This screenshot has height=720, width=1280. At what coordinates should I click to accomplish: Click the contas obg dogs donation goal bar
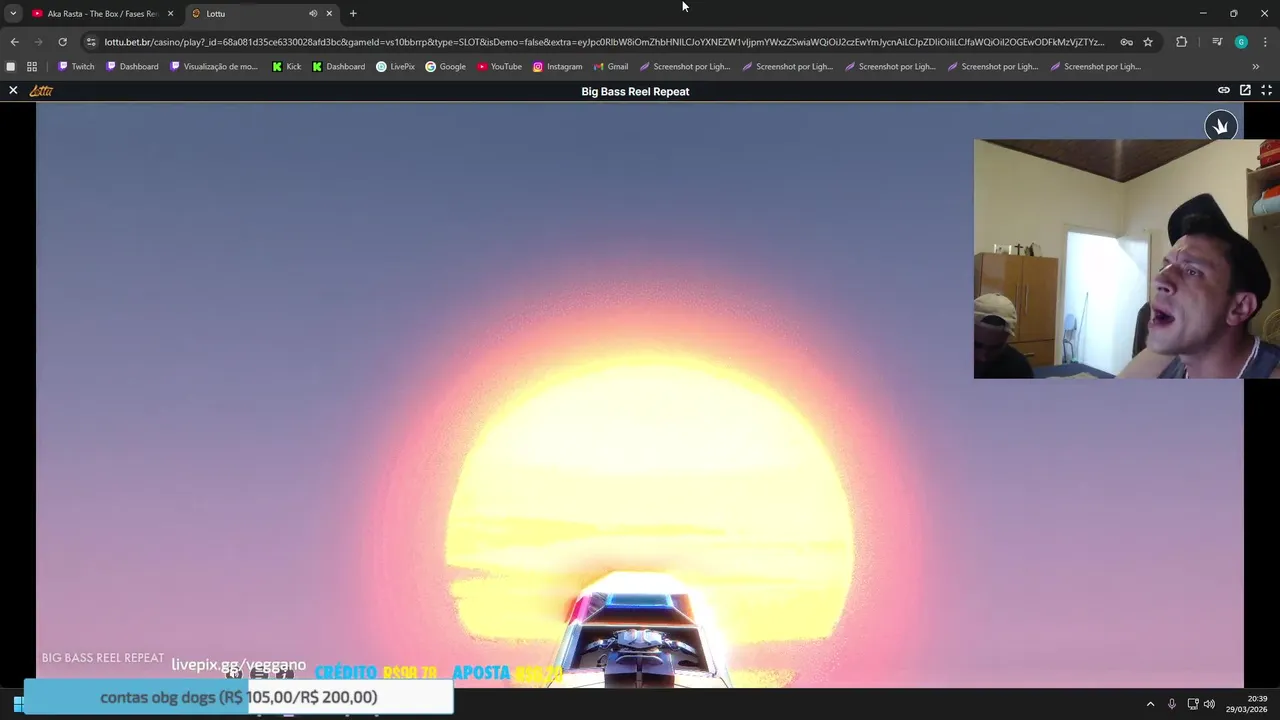click(x=238, y=697)
